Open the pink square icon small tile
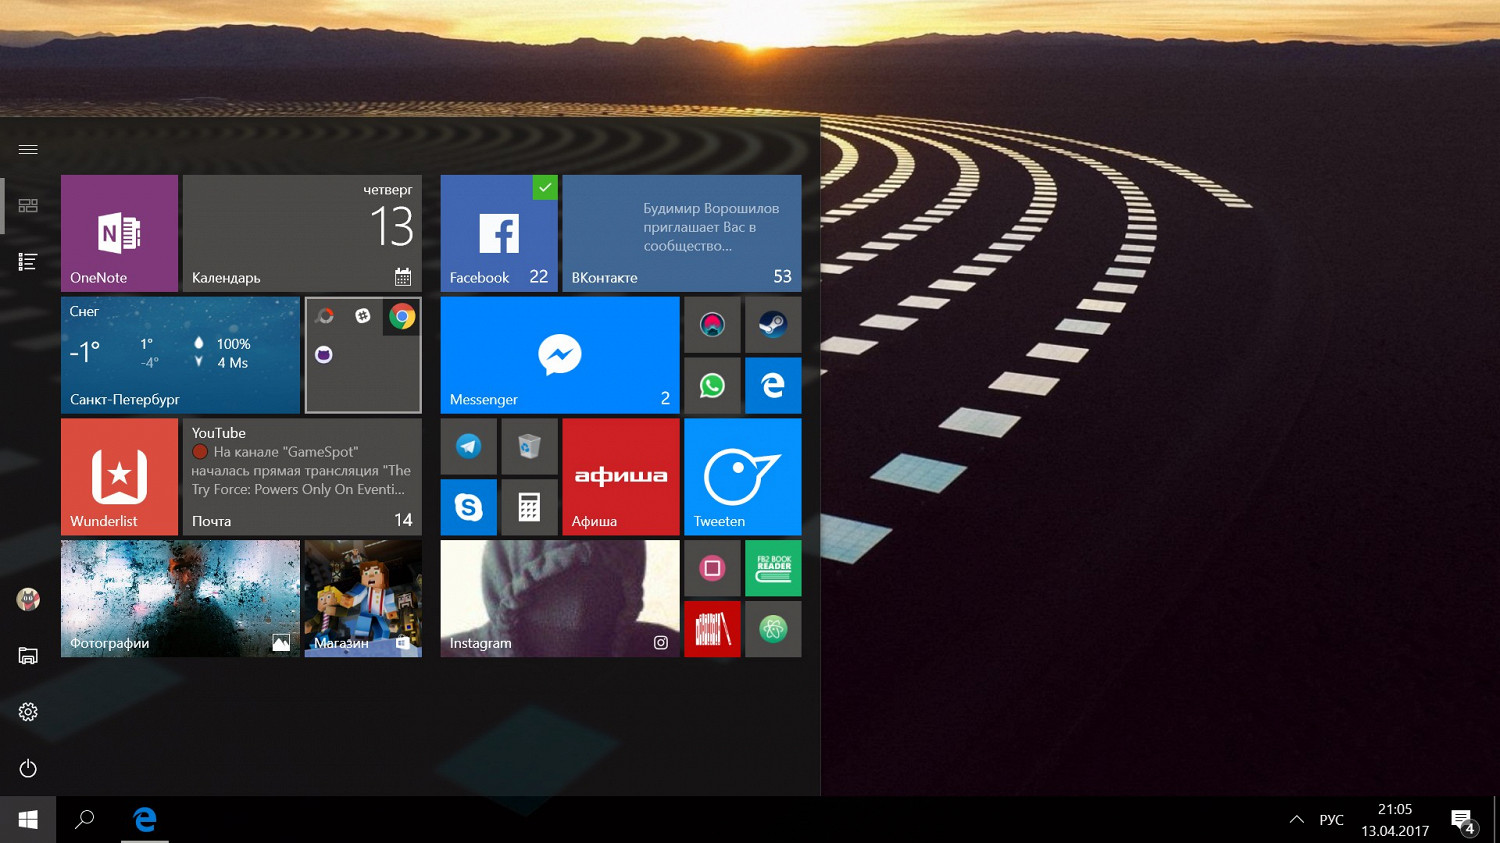The height and width of the screenshot is (843, 1500). [x=712, y=569]
